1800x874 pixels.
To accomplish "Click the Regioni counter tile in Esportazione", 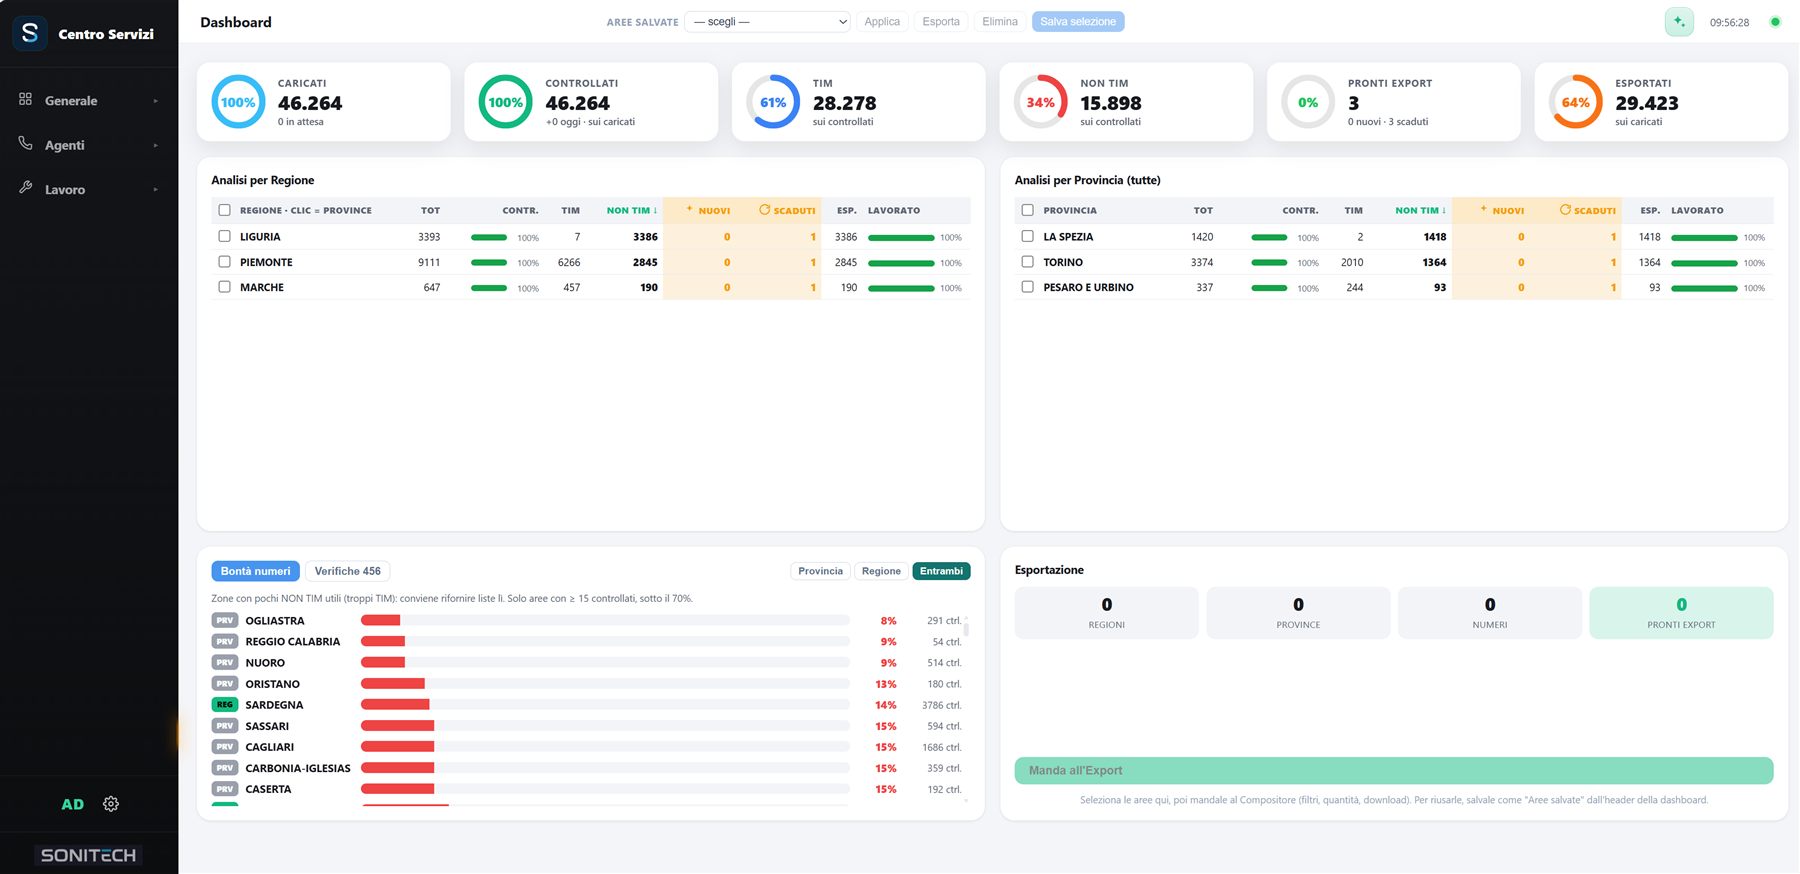I will (x=1106, y=613).
